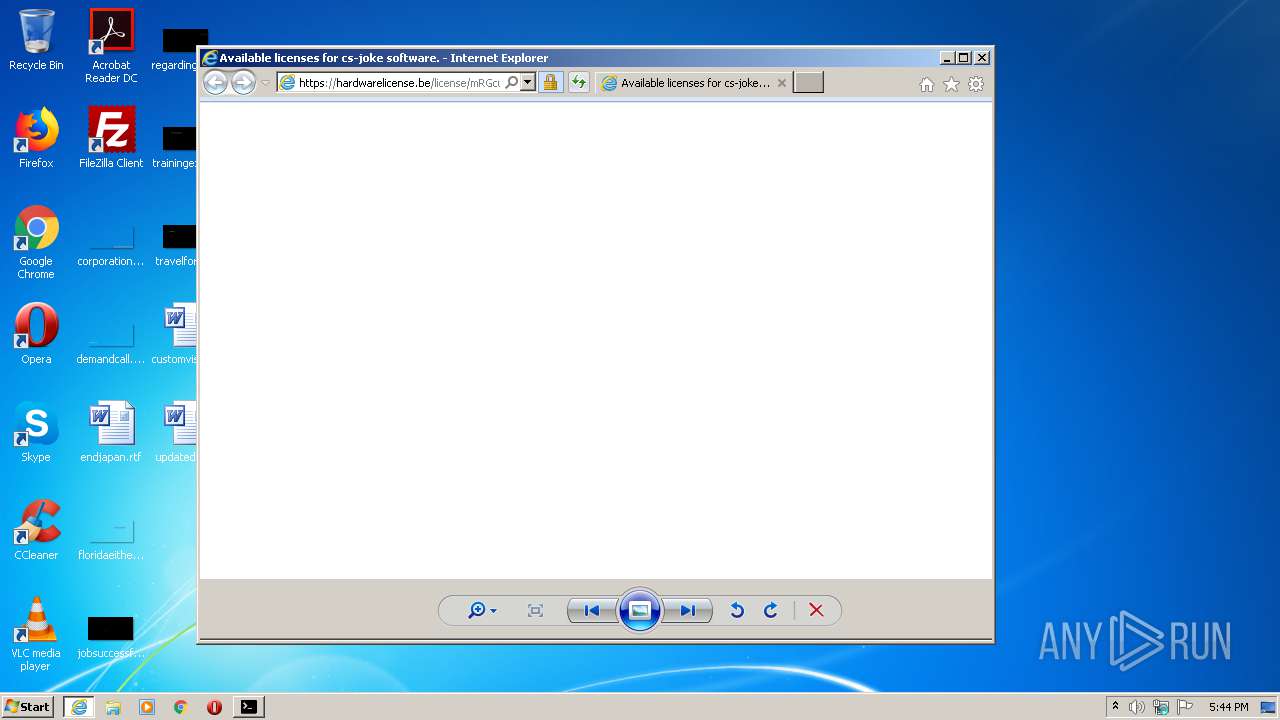Go to the next image
1280x720 pixels.
(688, 610)
